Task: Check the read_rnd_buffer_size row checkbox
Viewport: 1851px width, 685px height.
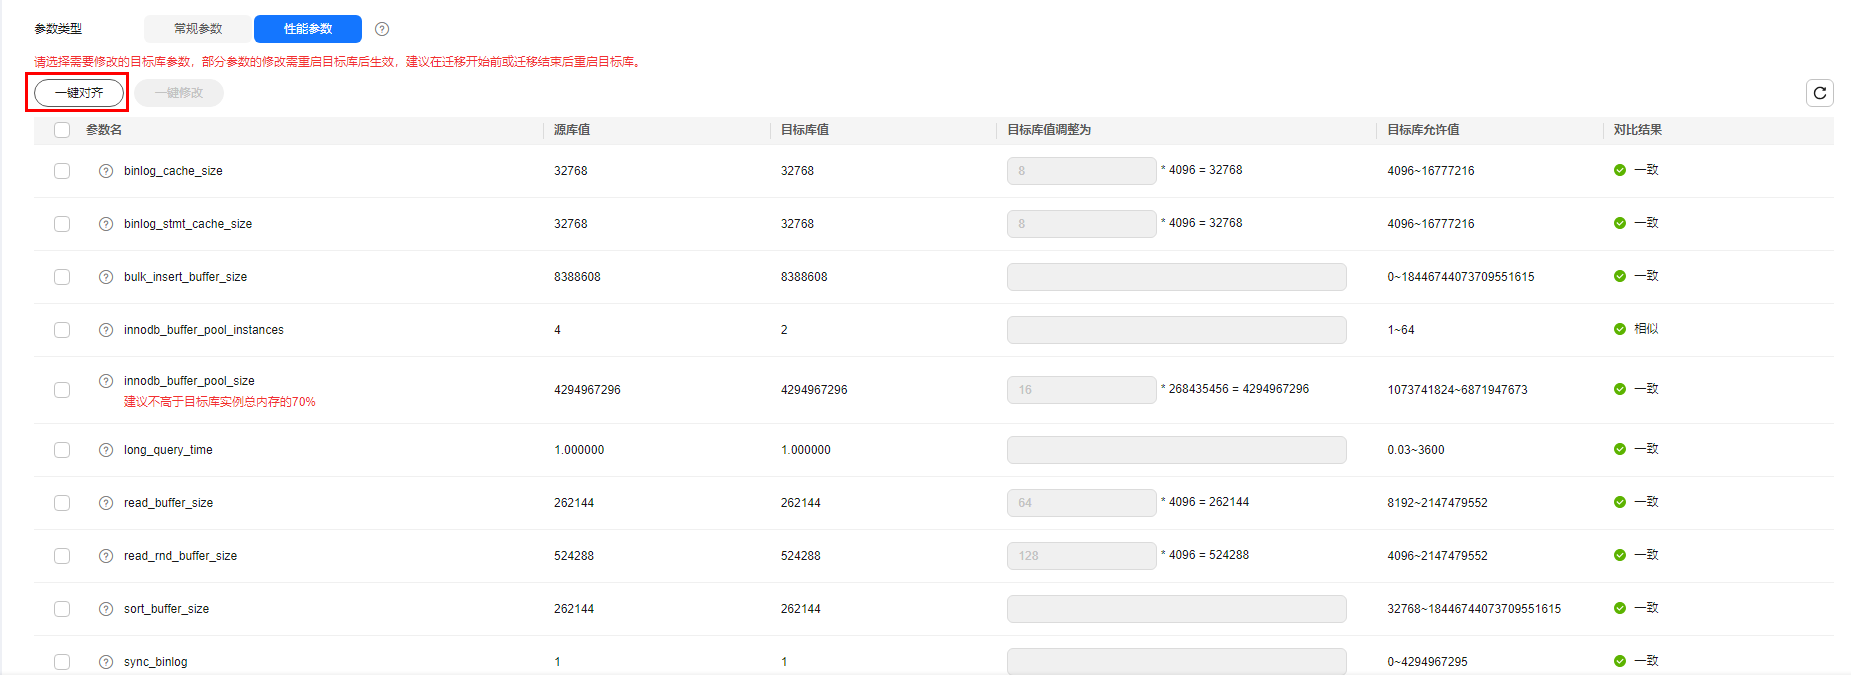Action: pyautogui.click(x=62, y=556)
